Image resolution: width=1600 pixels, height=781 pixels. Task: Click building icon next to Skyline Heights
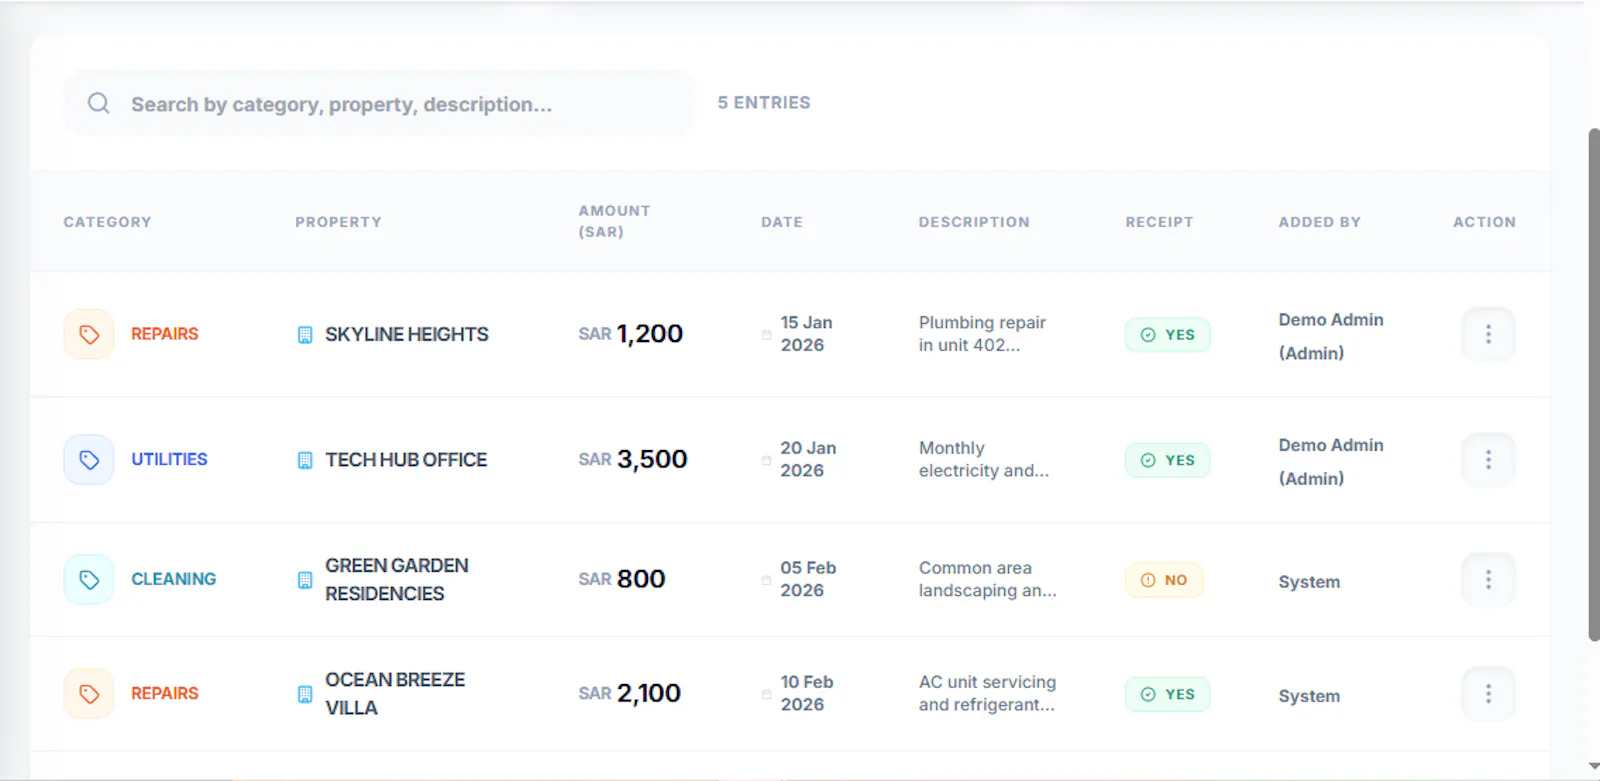[x=305, y=335]
